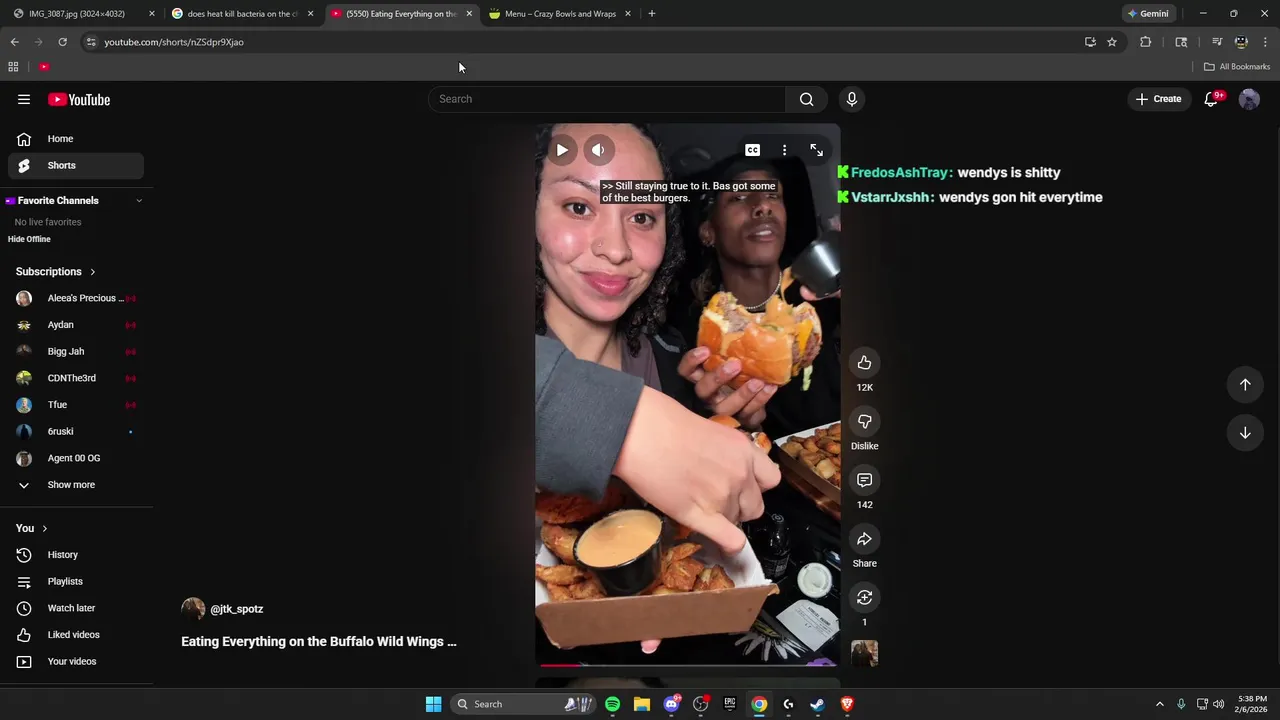Open the Extensions puzzle icon
This screenshot has width=1280, height=720.
click(1146, 42)
